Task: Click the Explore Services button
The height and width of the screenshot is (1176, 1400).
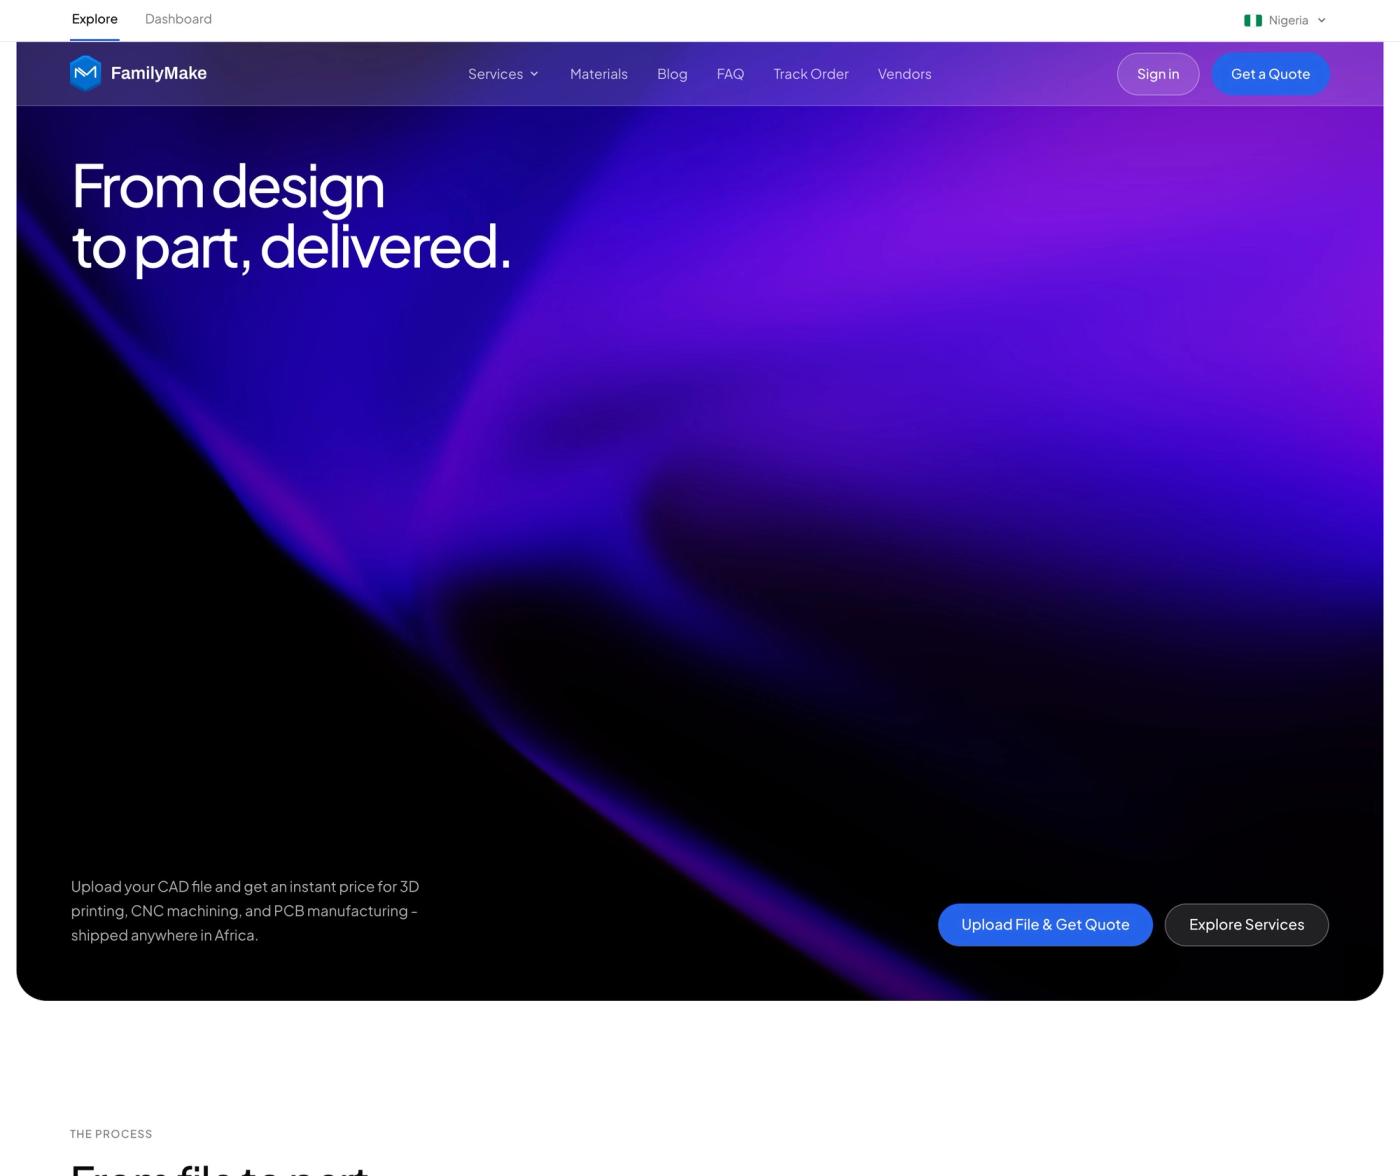Action: [1246, 925]
